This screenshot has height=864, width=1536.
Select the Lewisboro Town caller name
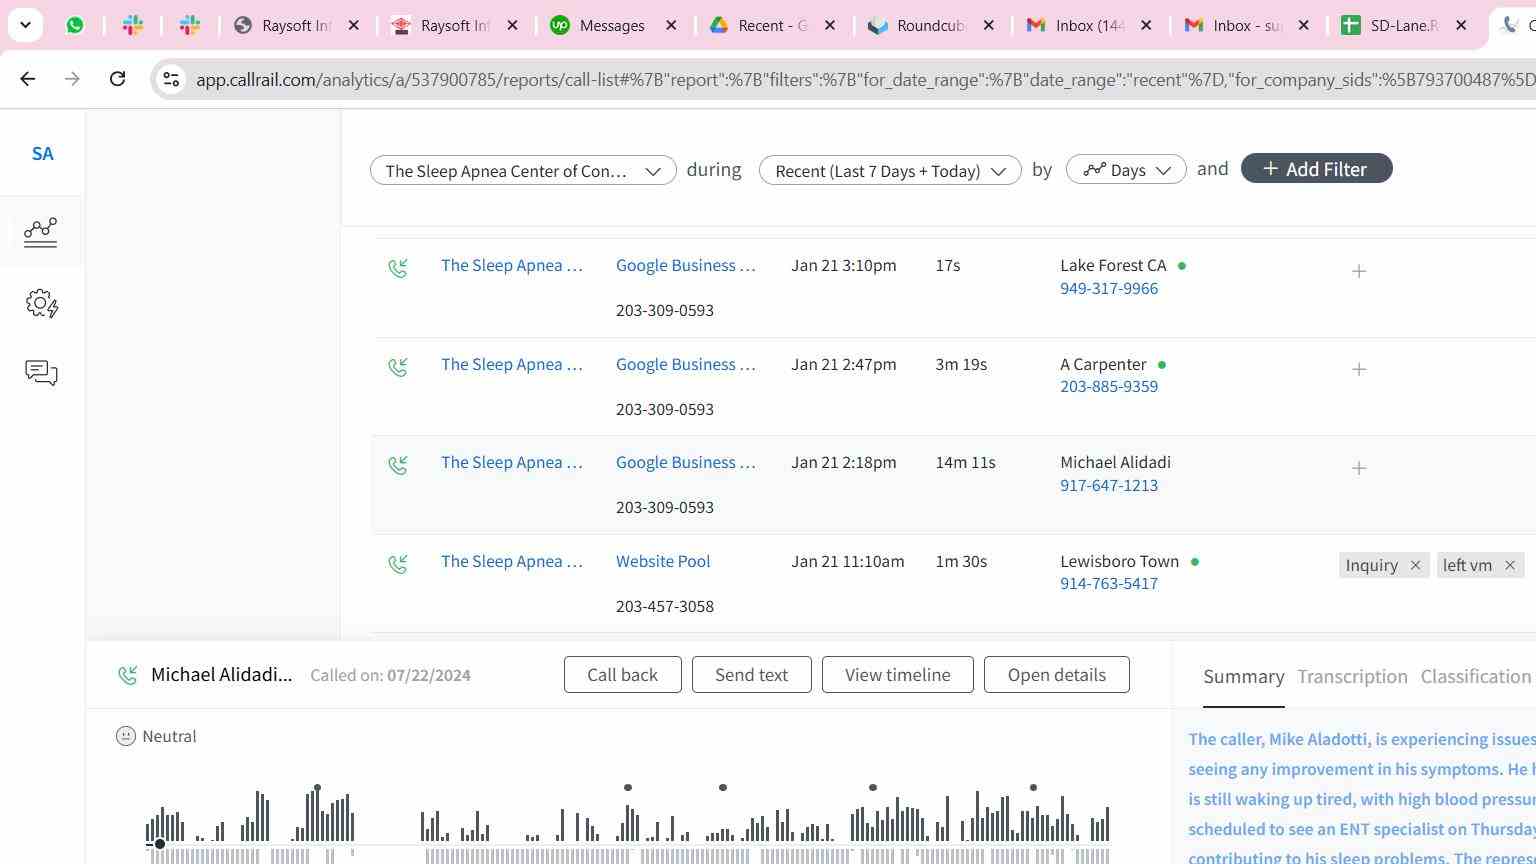(1119, 561)
